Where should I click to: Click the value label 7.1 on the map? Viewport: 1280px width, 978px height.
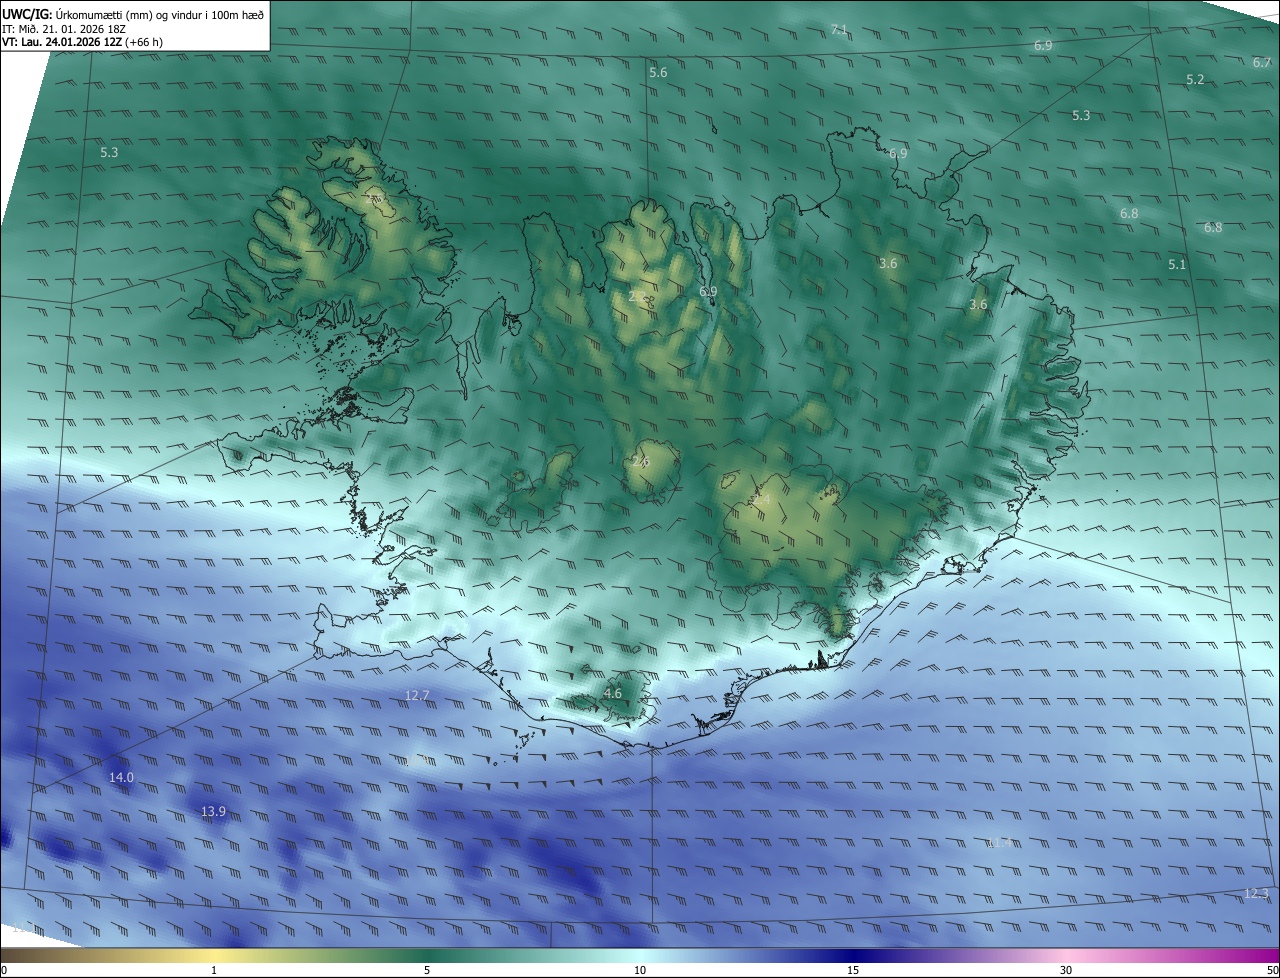pyautogui.click(x=839, y=30)
